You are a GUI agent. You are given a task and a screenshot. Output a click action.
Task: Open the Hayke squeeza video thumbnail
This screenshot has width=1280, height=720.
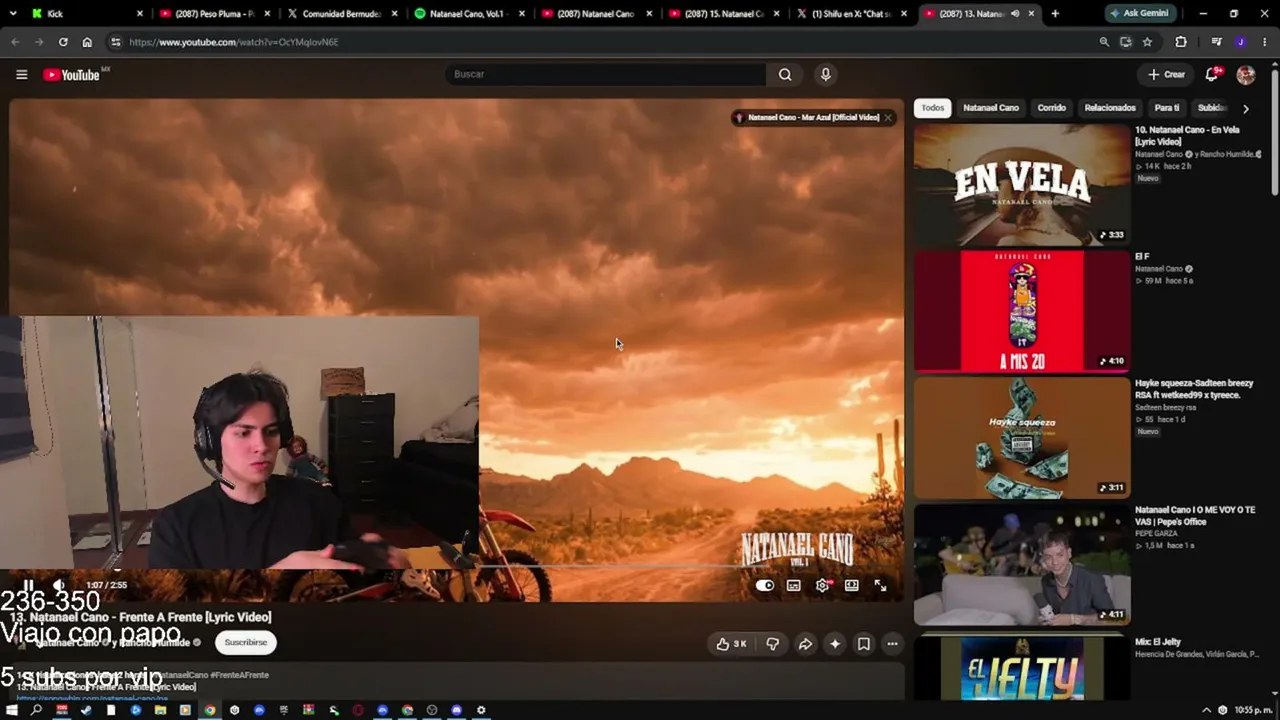click(x=1022, y=437)
